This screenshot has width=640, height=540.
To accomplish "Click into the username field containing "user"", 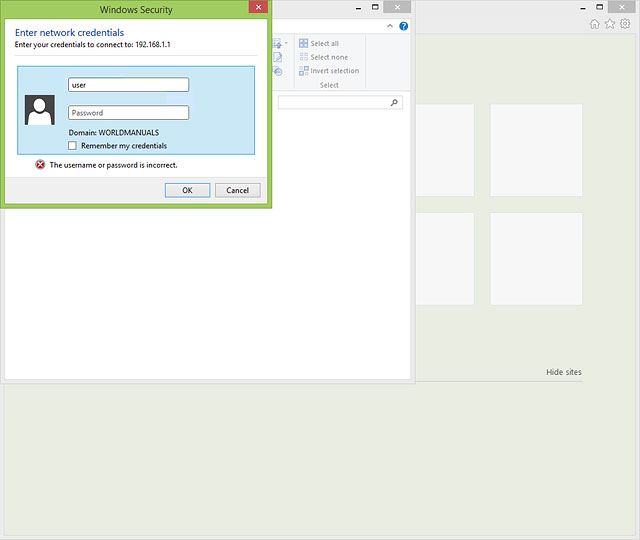I will coord(129,85).
